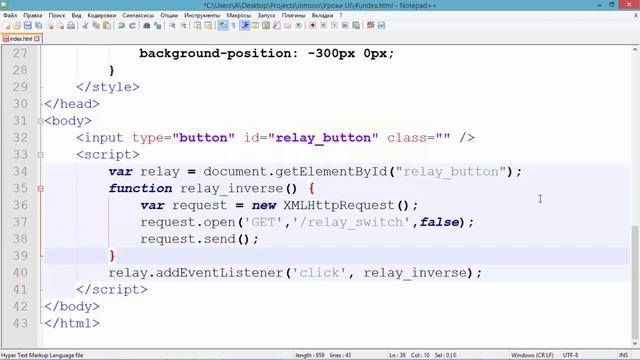Open the Инструменты menu
The height and width of the screenshot is (360, 640).
coord(202,15)
